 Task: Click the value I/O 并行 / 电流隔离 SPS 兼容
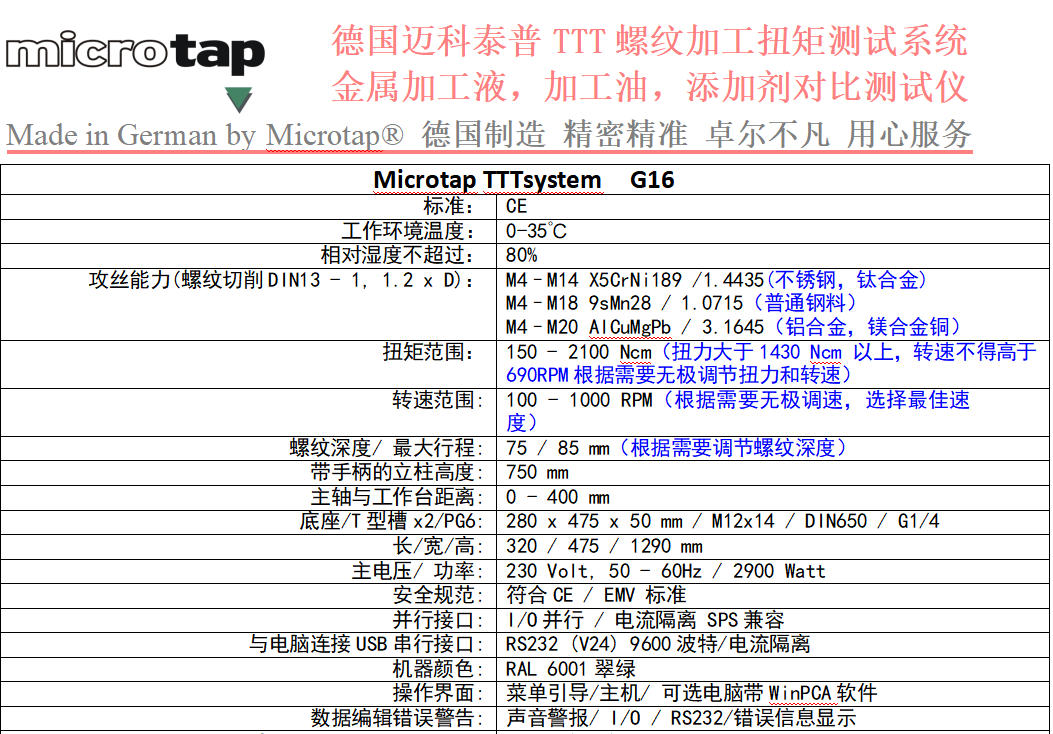click(x=645, y=620)
